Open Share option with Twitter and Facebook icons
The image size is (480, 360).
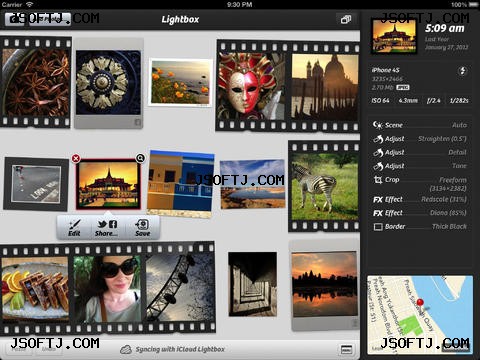pyautogui.click(x=106, y=228)
